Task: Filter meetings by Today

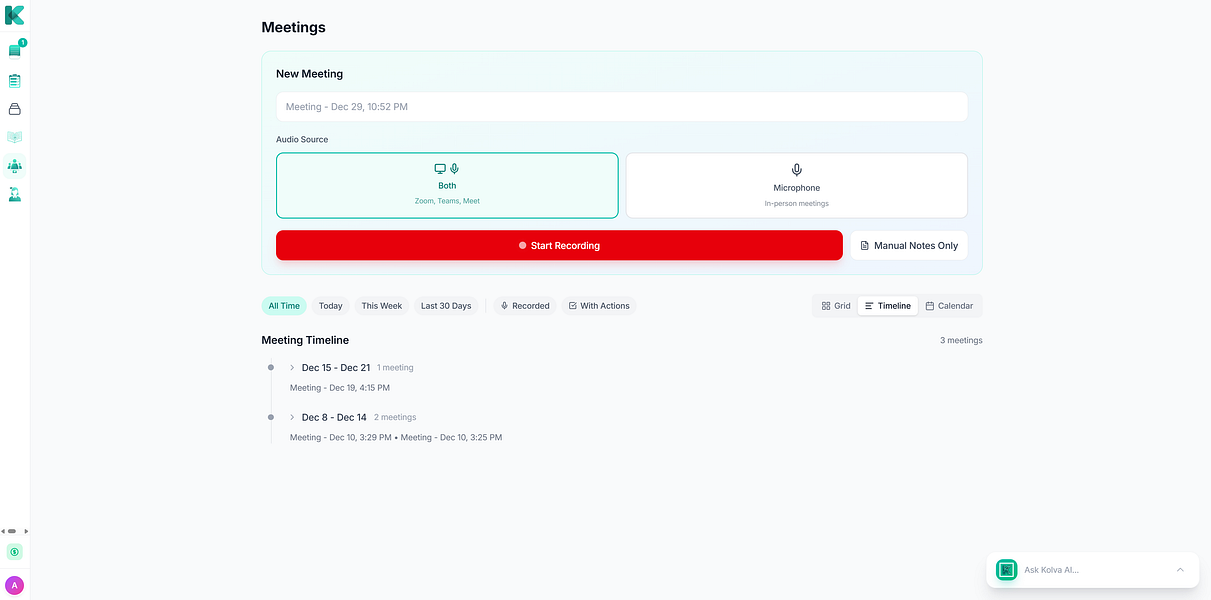Action: point(331,306)
